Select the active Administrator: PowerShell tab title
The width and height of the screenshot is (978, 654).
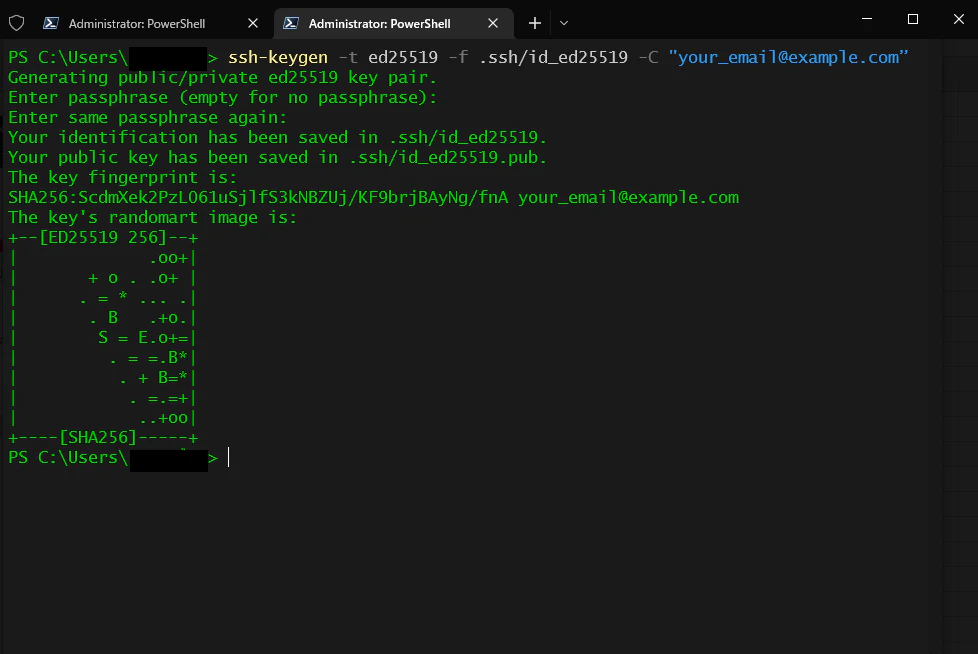(x=379, y=24)
